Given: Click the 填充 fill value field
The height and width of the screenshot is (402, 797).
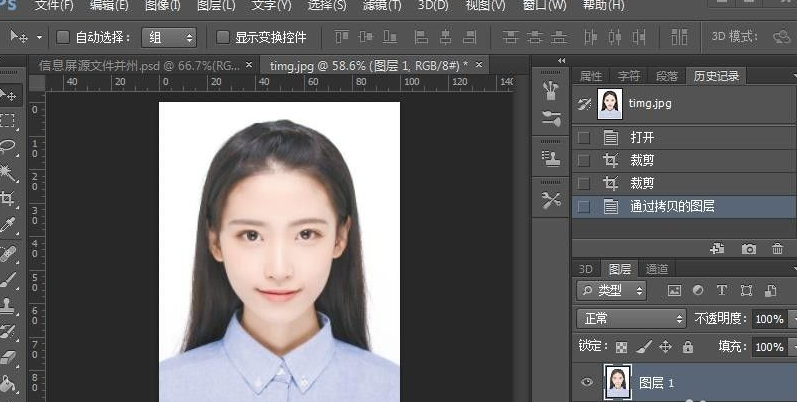Looking at the screenshot, I should click(769, 347).
